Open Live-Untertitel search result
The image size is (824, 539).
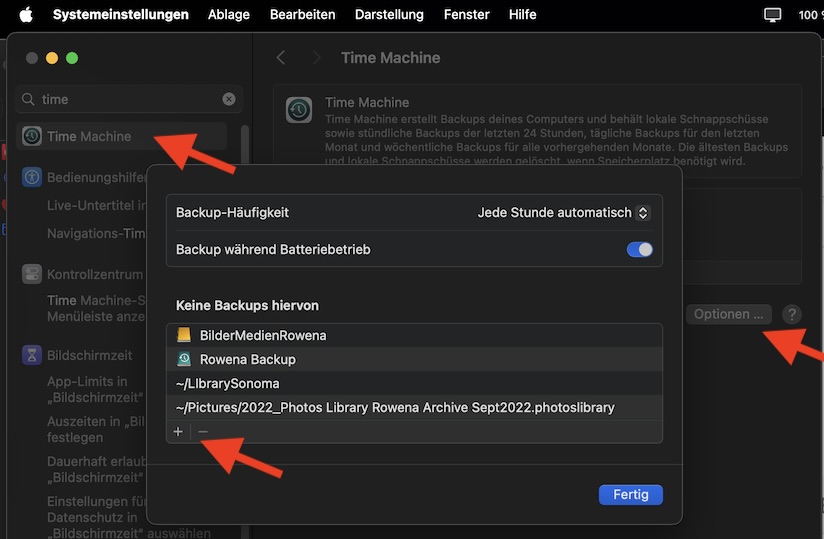(97, 205)
